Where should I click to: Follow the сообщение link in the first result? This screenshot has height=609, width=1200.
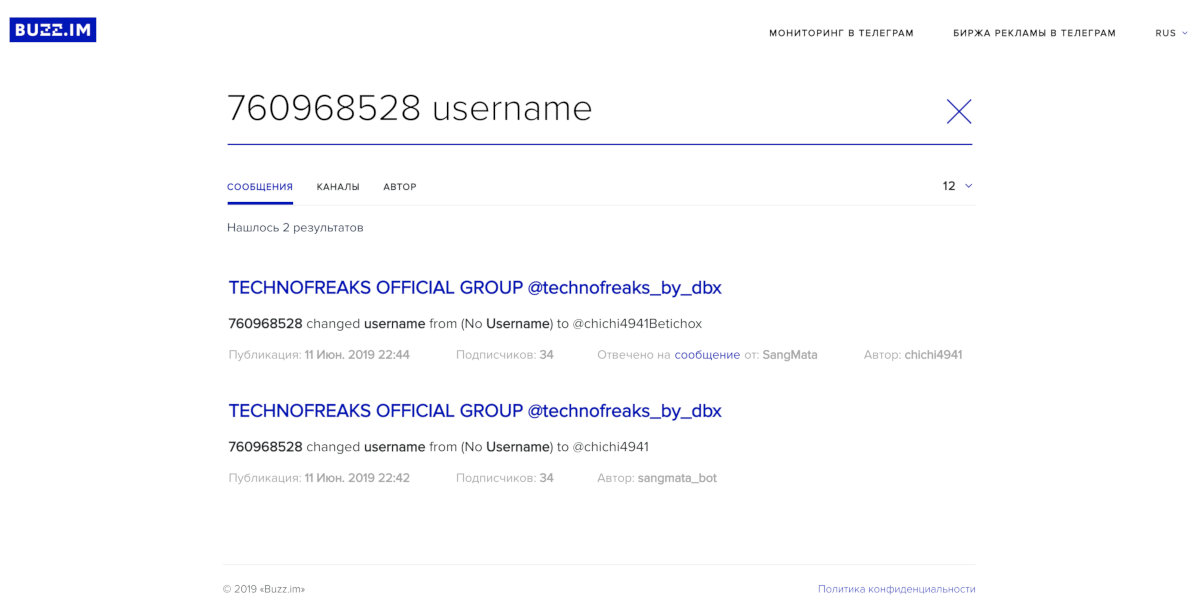[x=707, y=355]
